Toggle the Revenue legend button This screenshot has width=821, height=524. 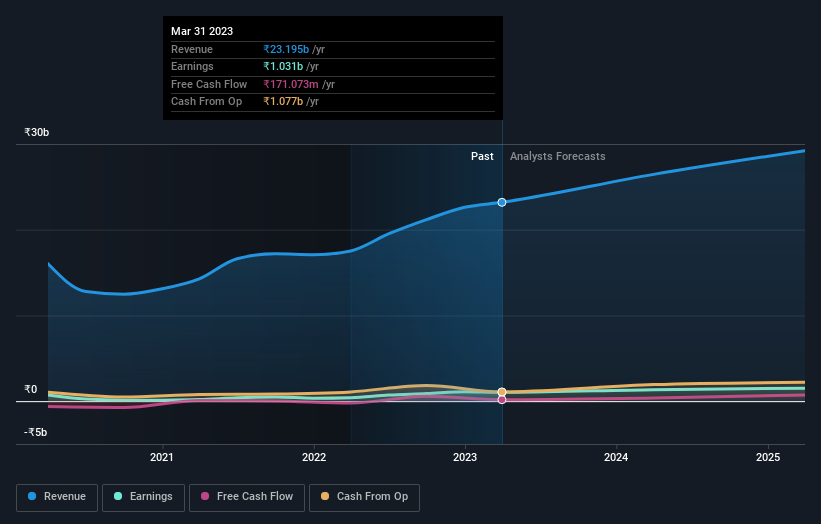pyautogui.click(x=57, y=497)
